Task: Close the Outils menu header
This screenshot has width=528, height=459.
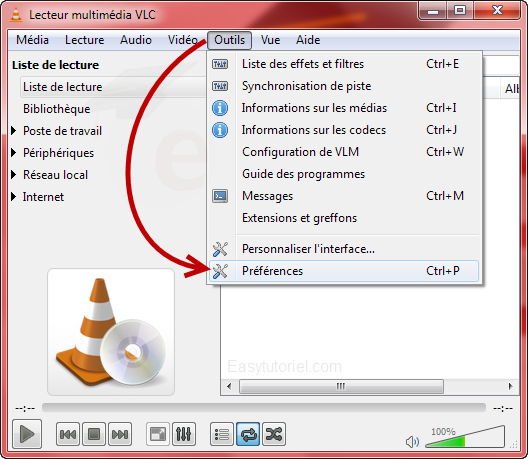Action: pyautogui.click(x=229, y=40)
